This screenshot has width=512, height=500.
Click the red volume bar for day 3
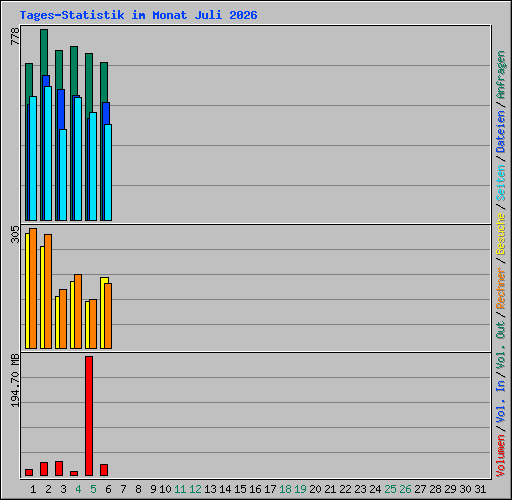tap(59, 468)
